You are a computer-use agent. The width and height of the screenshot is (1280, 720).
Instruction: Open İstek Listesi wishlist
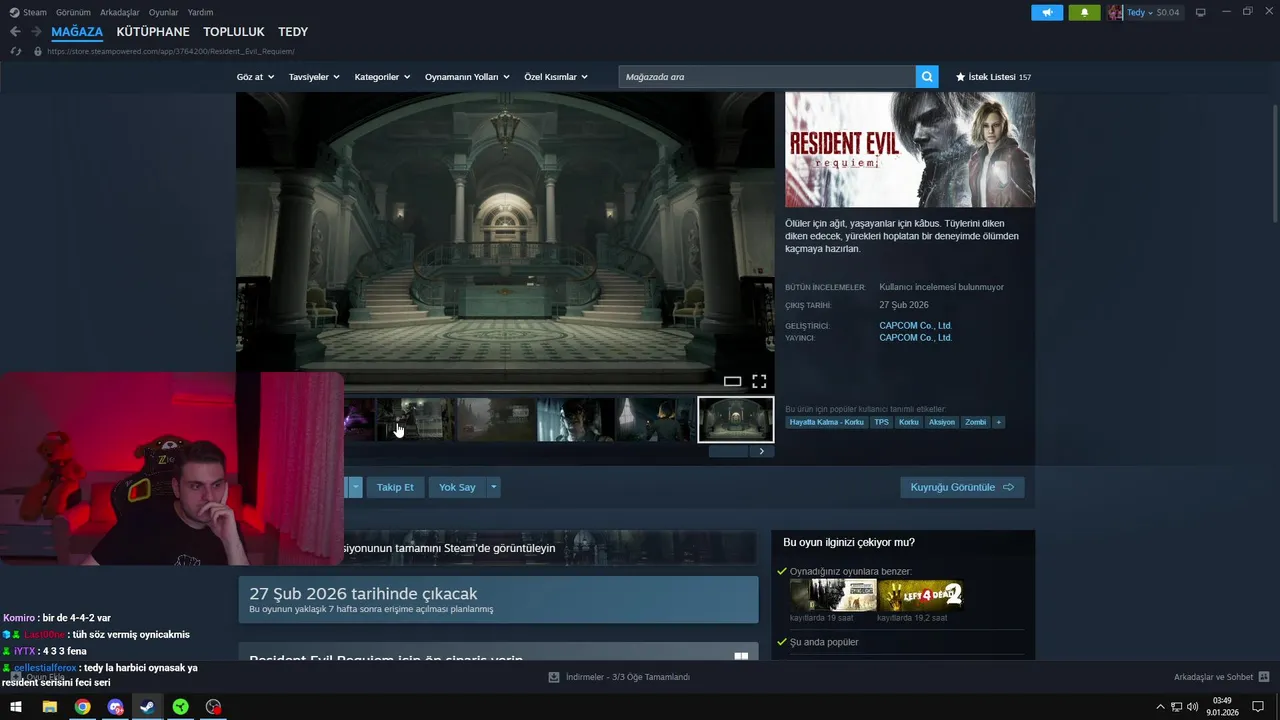993,77
